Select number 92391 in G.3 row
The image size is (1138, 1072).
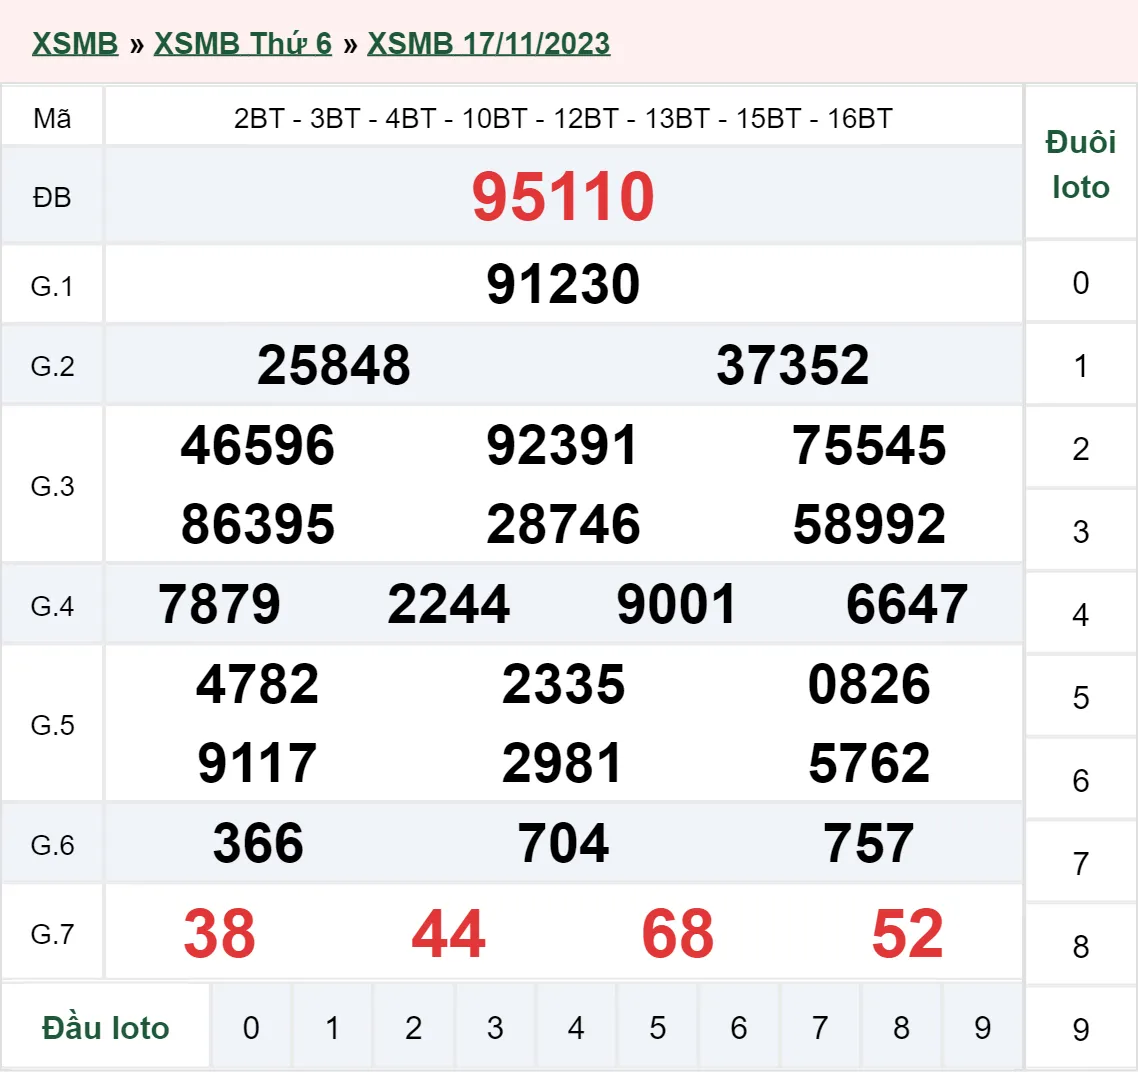(562, 447)
